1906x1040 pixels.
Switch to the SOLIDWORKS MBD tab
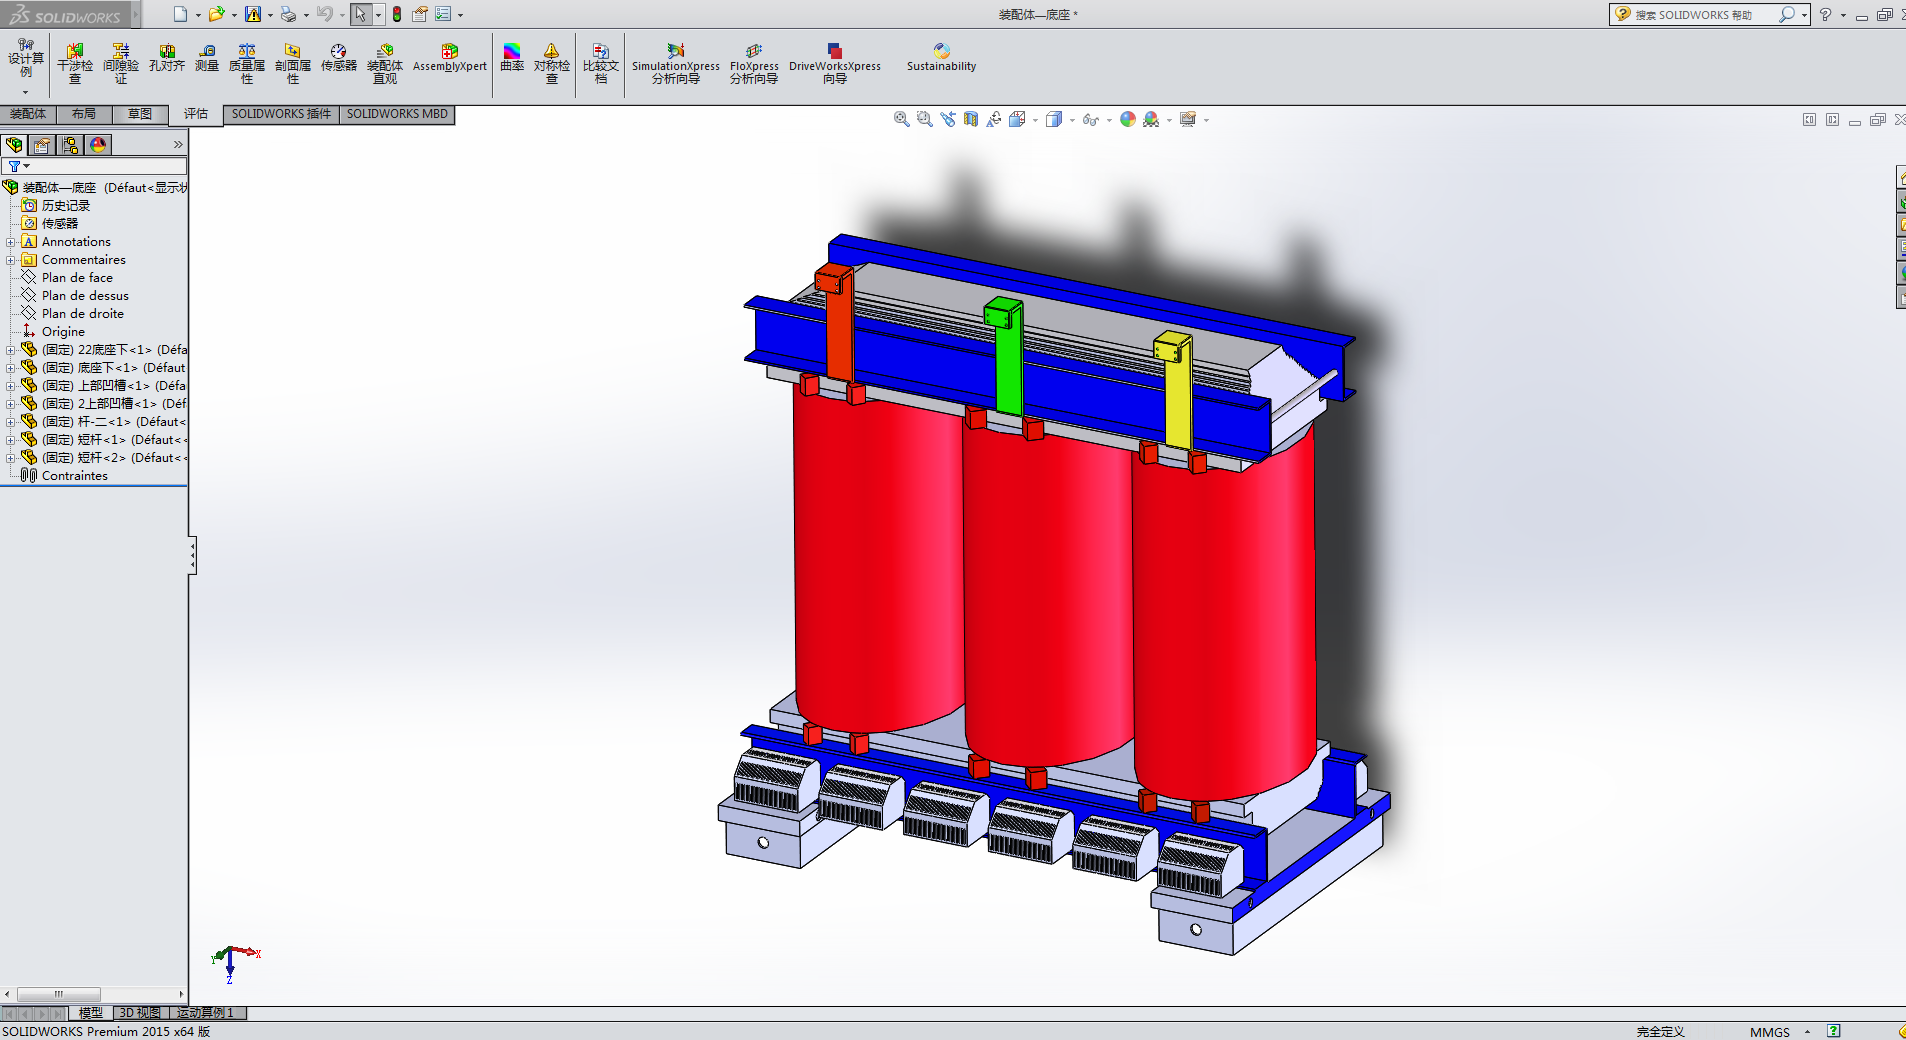tap(397, 114)
